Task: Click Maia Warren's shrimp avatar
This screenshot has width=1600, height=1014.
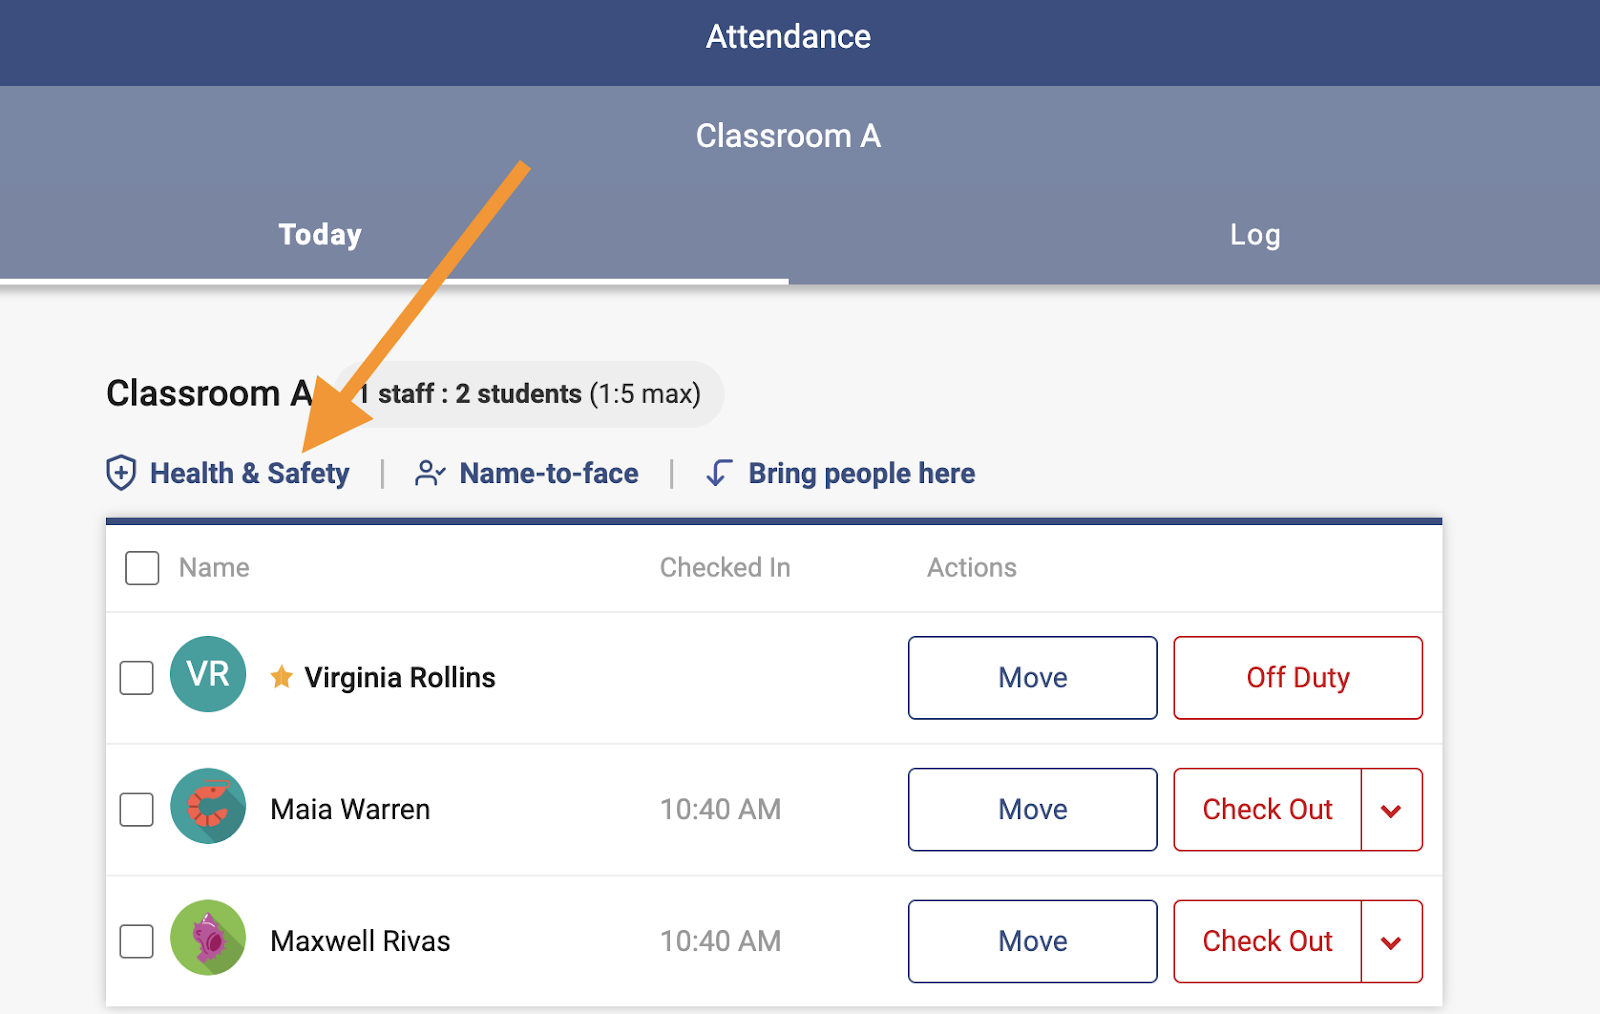Action: (x=208, y=807)
